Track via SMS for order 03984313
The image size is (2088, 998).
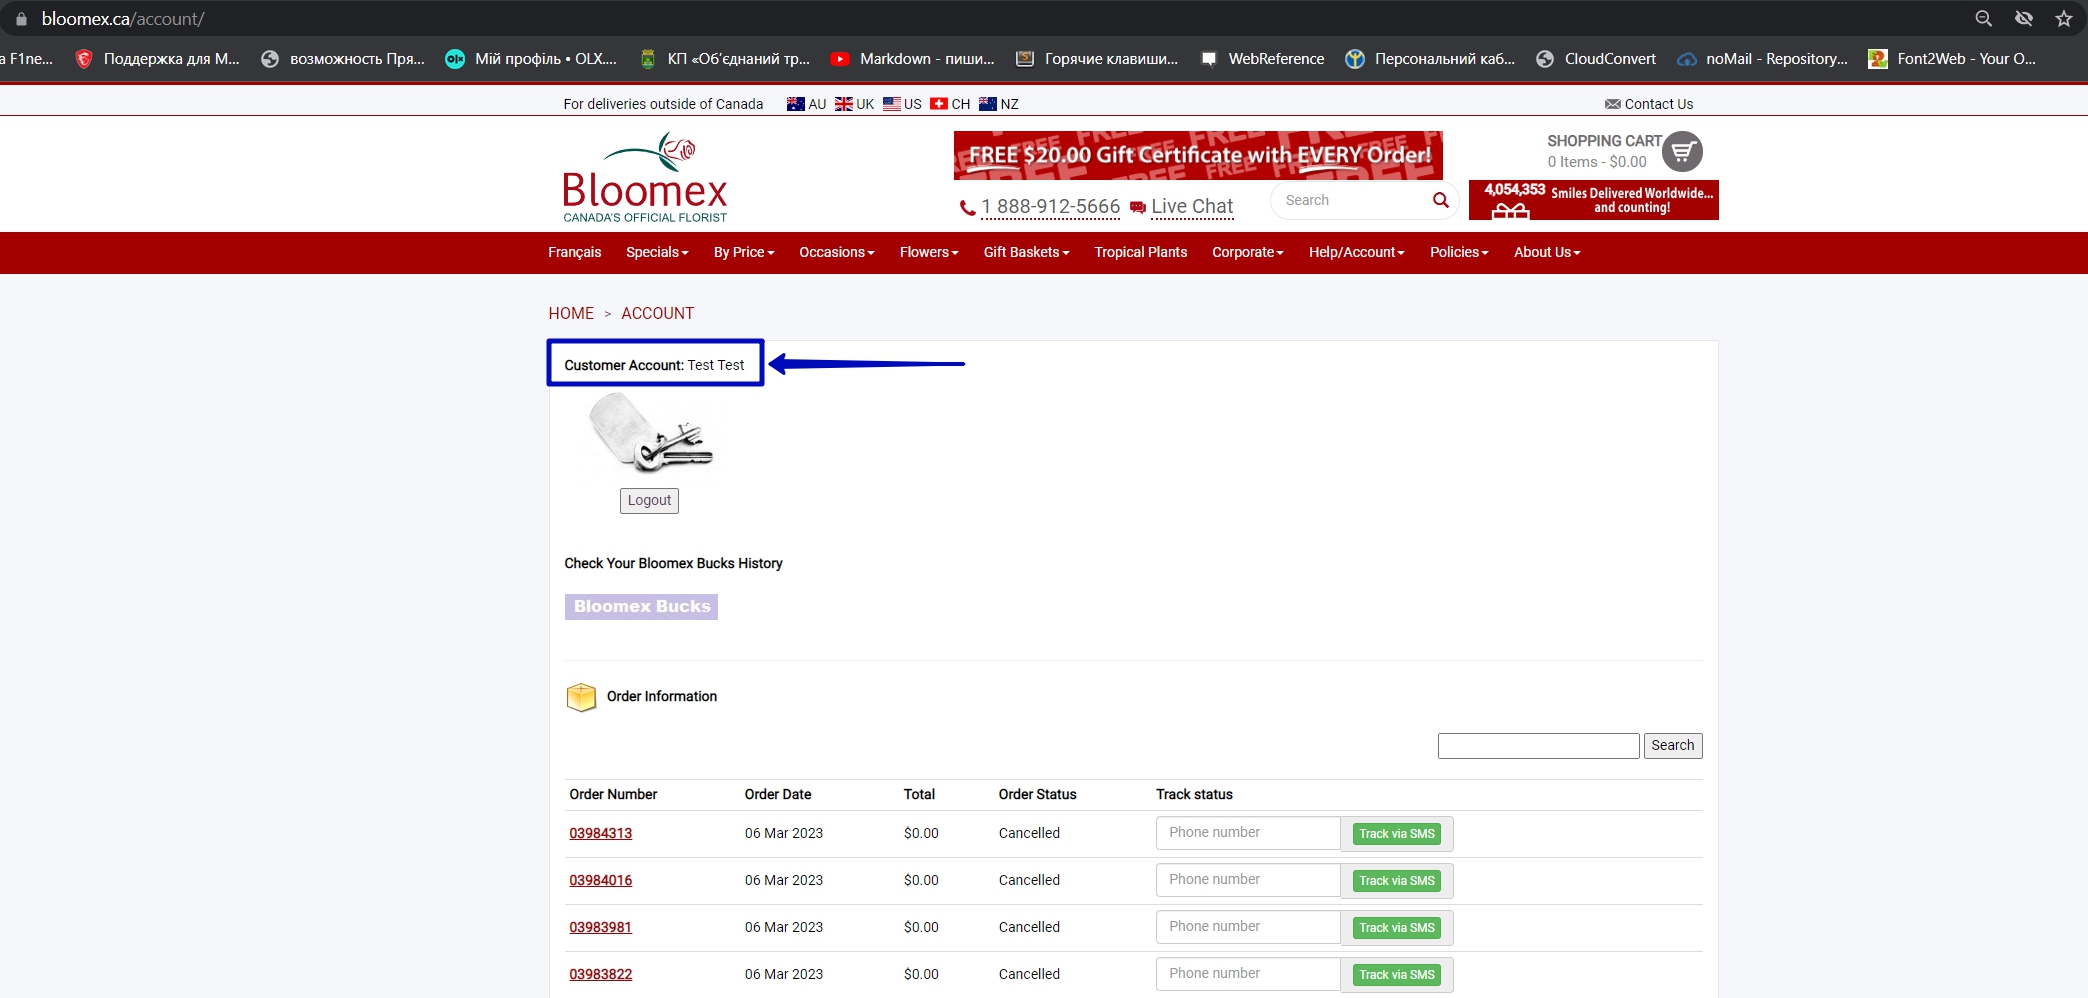click(x=1397, y=834)
